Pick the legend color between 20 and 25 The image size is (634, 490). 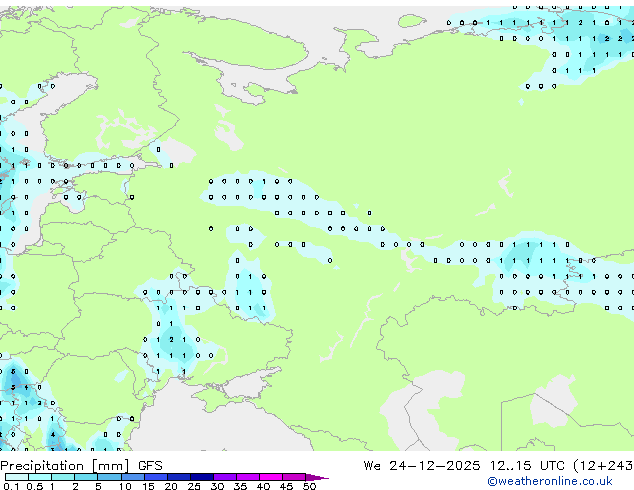click(x=179, y=477)
